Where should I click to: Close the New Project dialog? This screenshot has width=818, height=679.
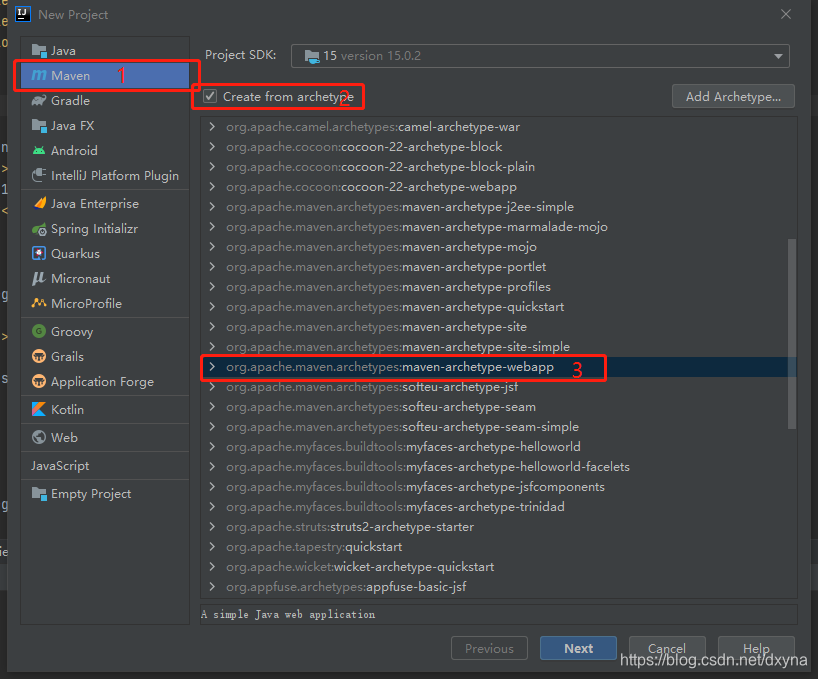click(786, 14)
